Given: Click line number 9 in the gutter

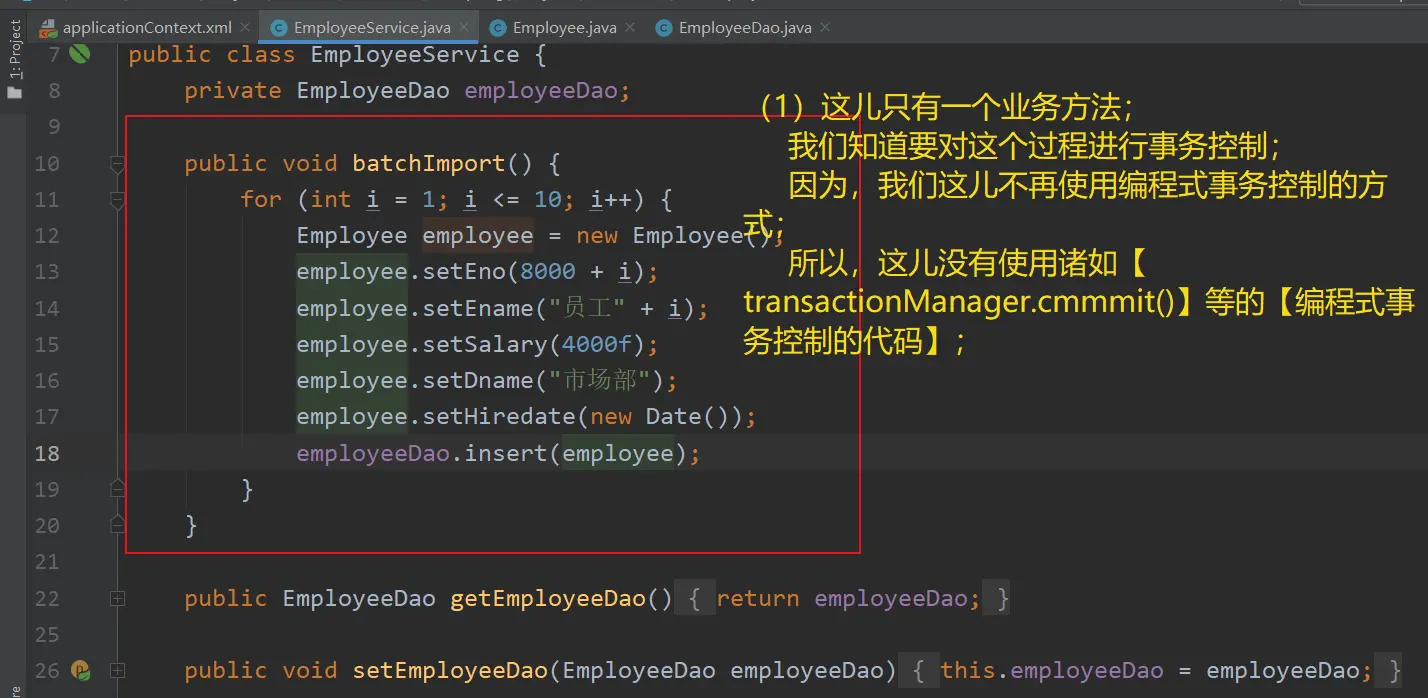Looking at the screenshot, I should 54,127.
